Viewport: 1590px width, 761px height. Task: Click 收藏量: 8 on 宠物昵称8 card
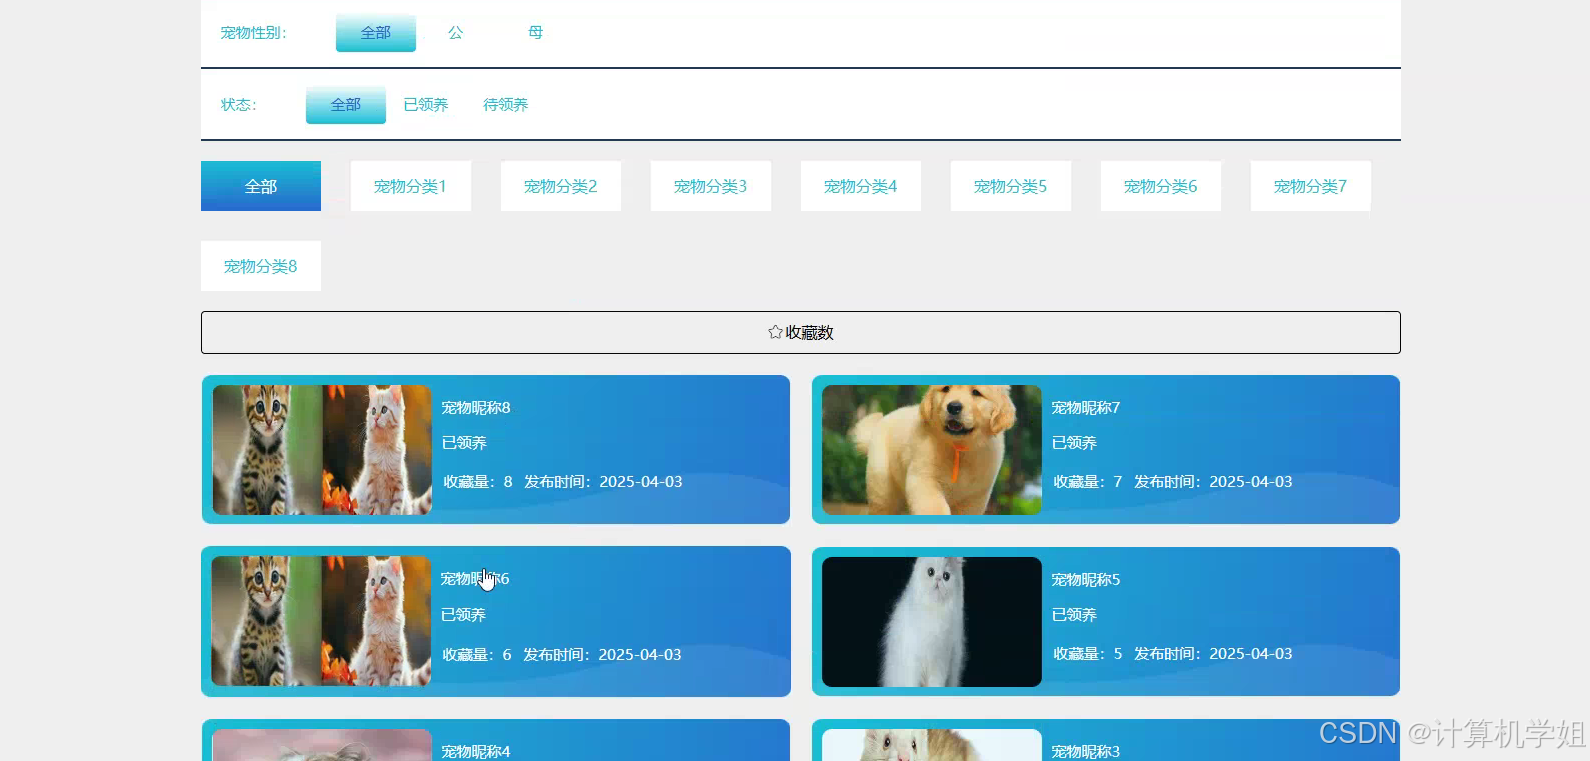click(x=478, y=482)
